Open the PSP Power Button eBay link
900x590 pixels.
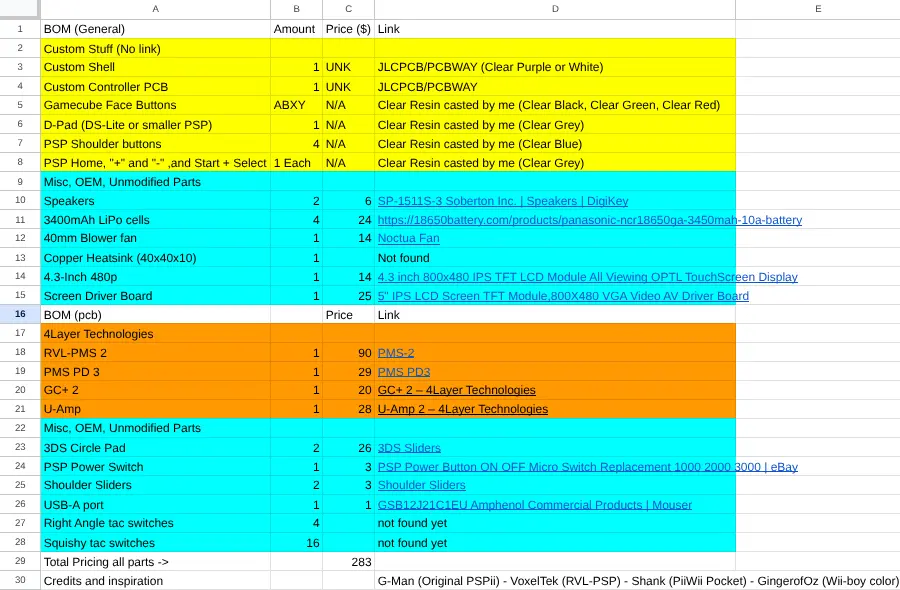[588, 467]
